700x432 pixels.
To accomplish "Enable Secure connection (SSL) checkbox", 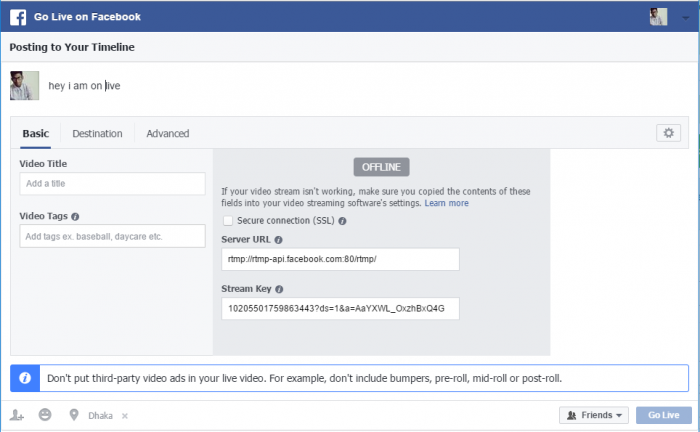I will tap(228, 221).
